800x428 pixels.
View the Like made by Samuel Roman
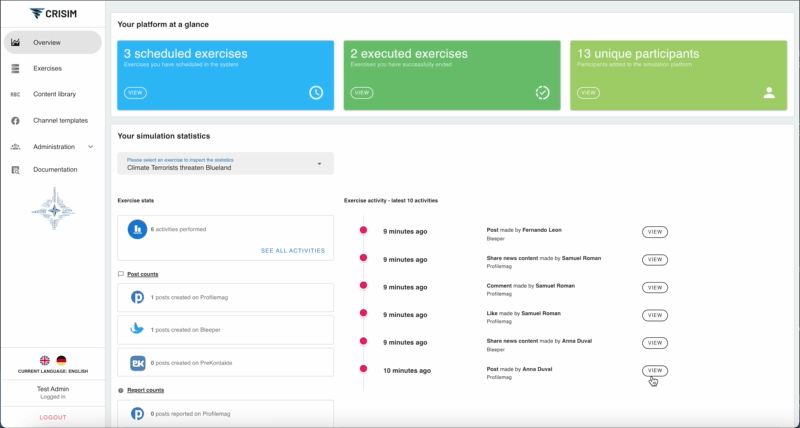(655, 315)
